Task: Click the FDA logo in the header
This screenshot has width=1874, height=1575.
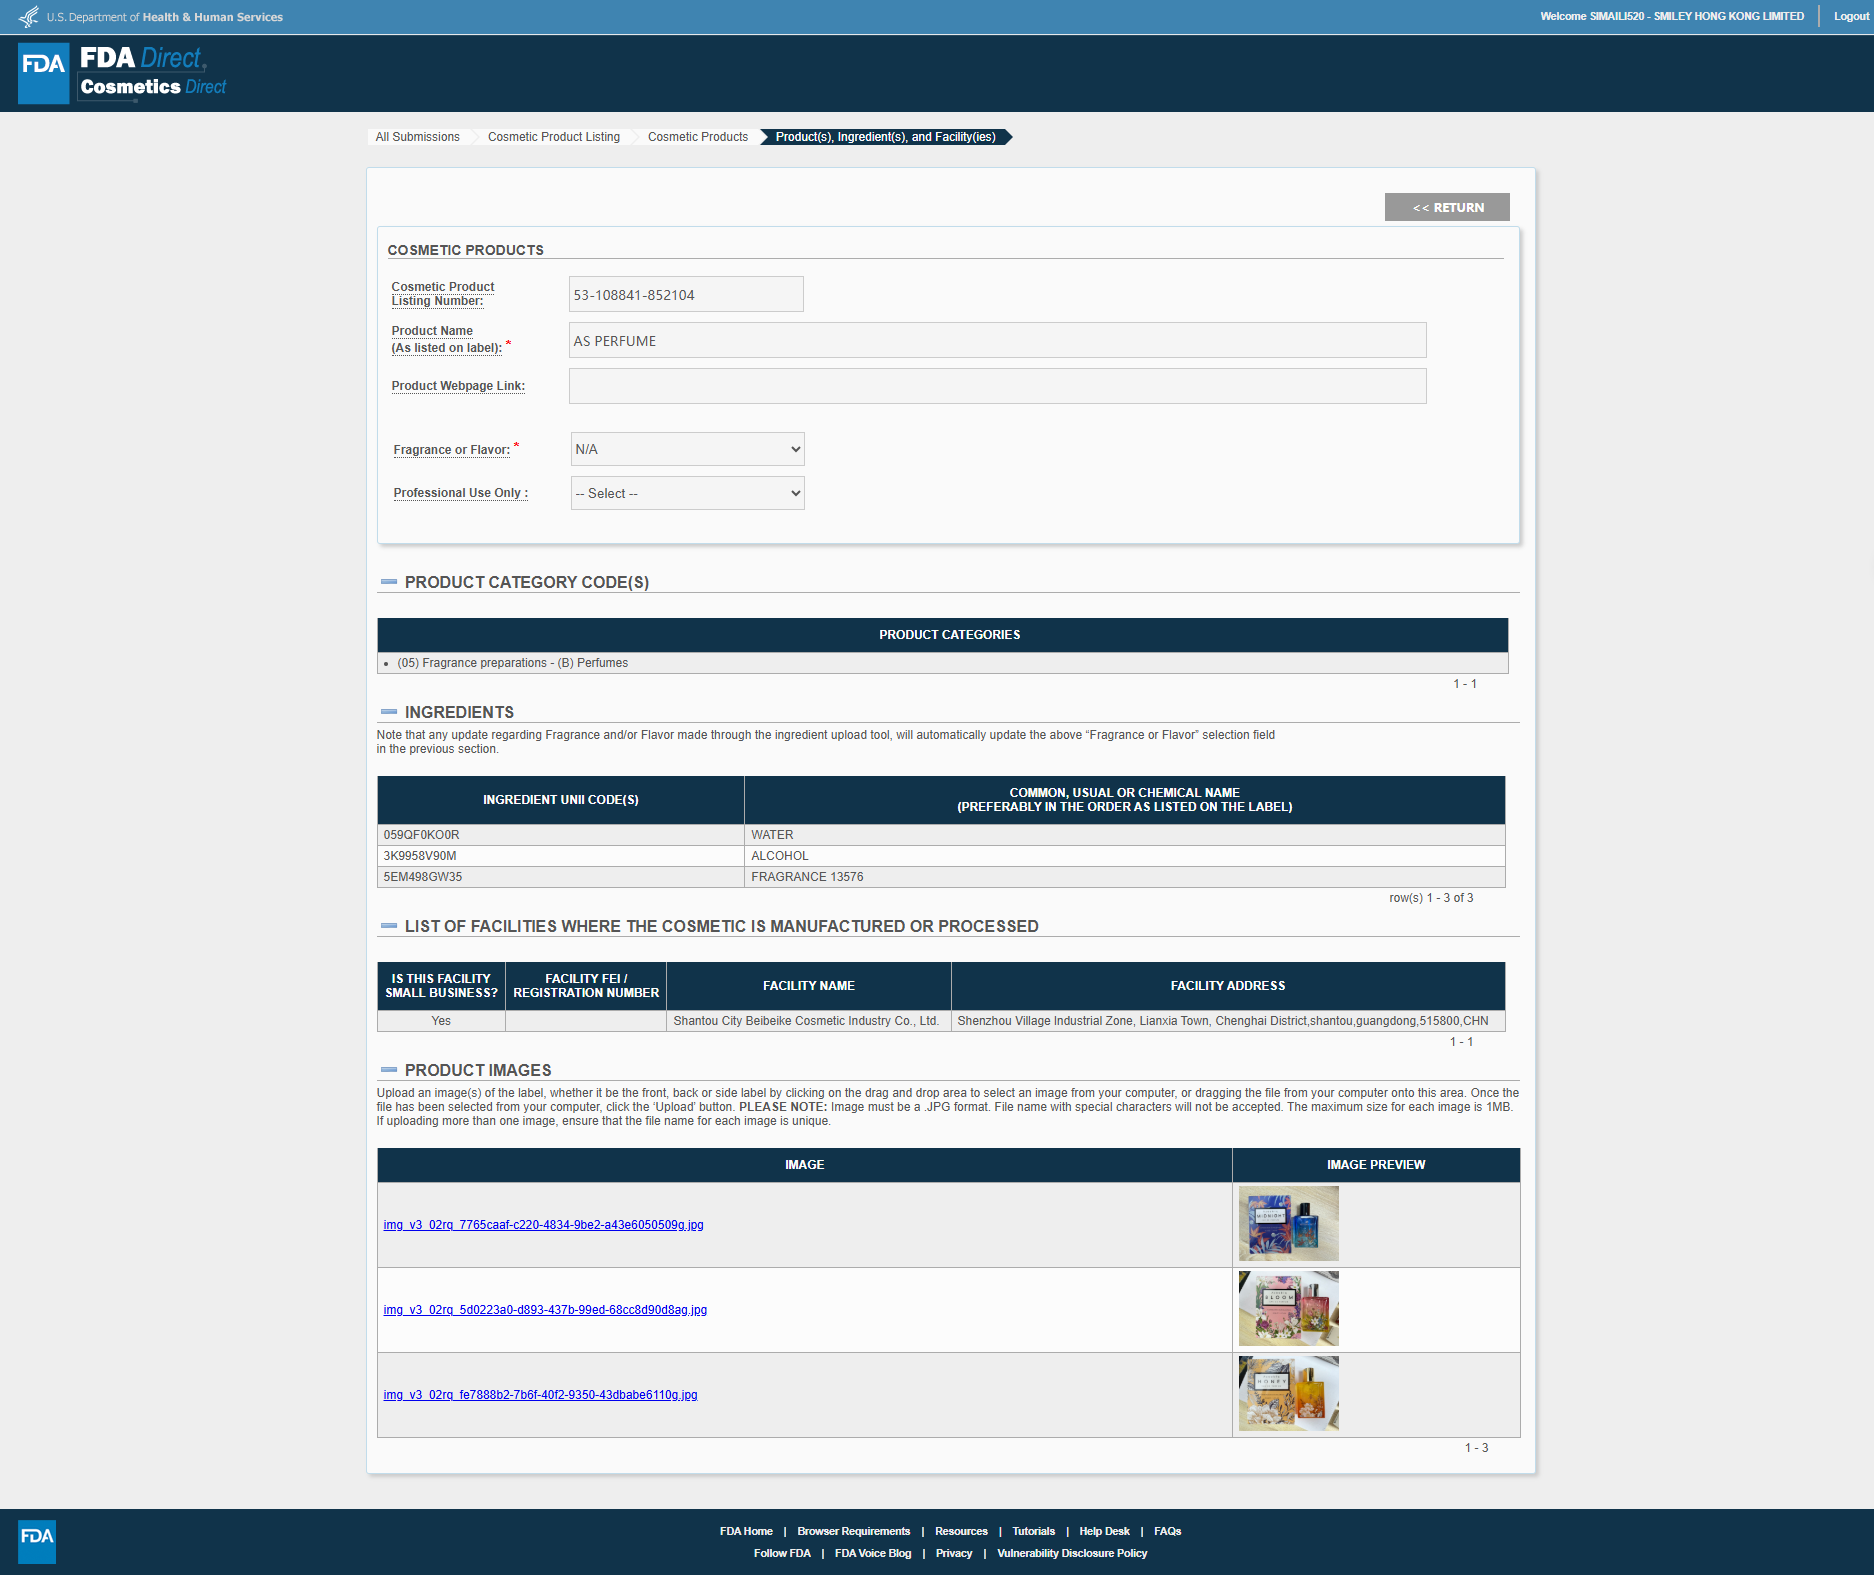Action: coord(44,73)
